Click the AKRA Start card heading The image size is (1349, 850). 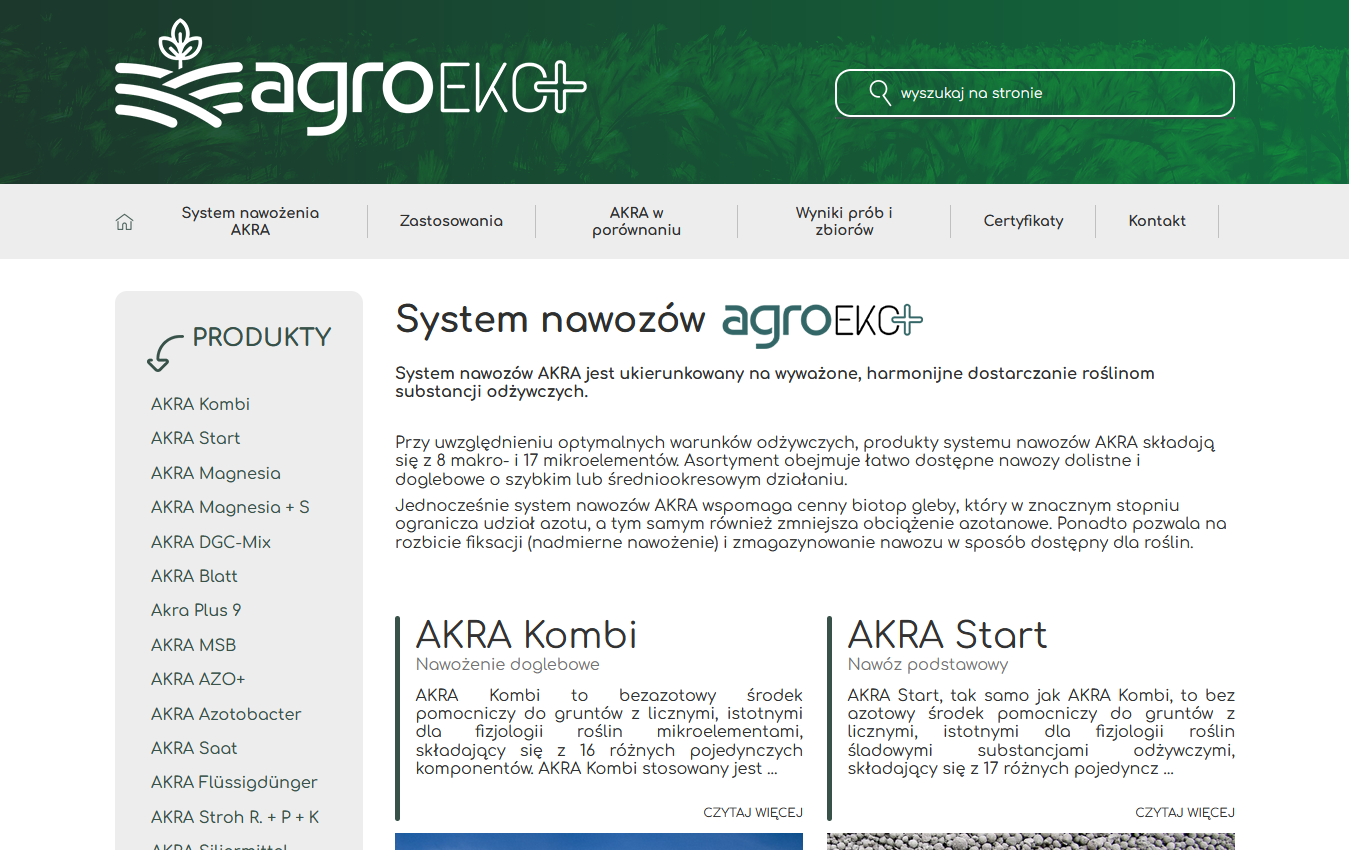[947, 634]
